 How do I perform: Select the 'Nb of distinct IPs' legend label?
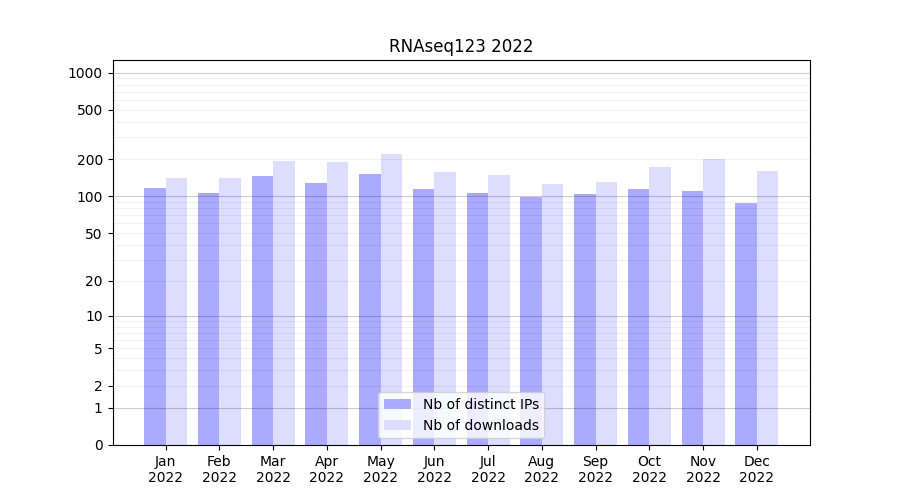tap(480, 404)
